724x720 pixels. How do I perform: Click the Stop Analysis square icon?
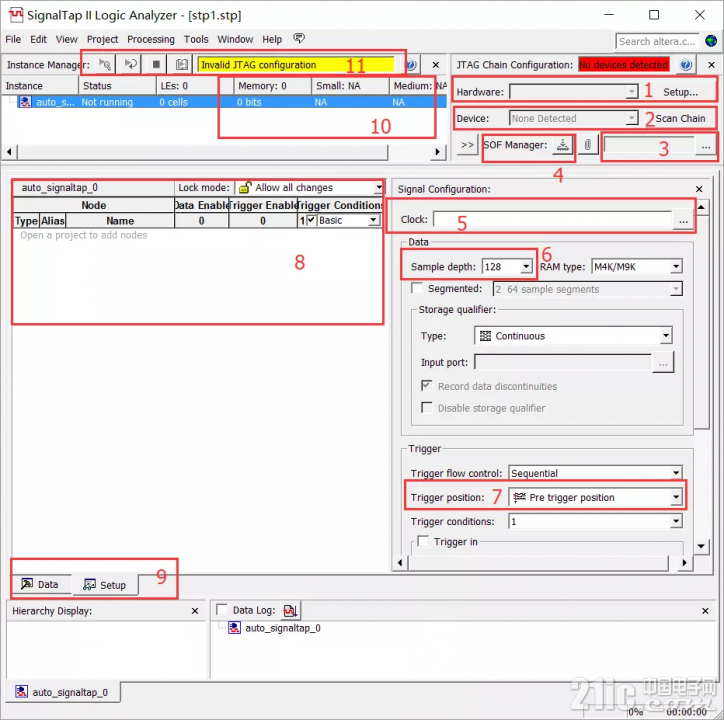pyautogui.click(x=156, y=64)
